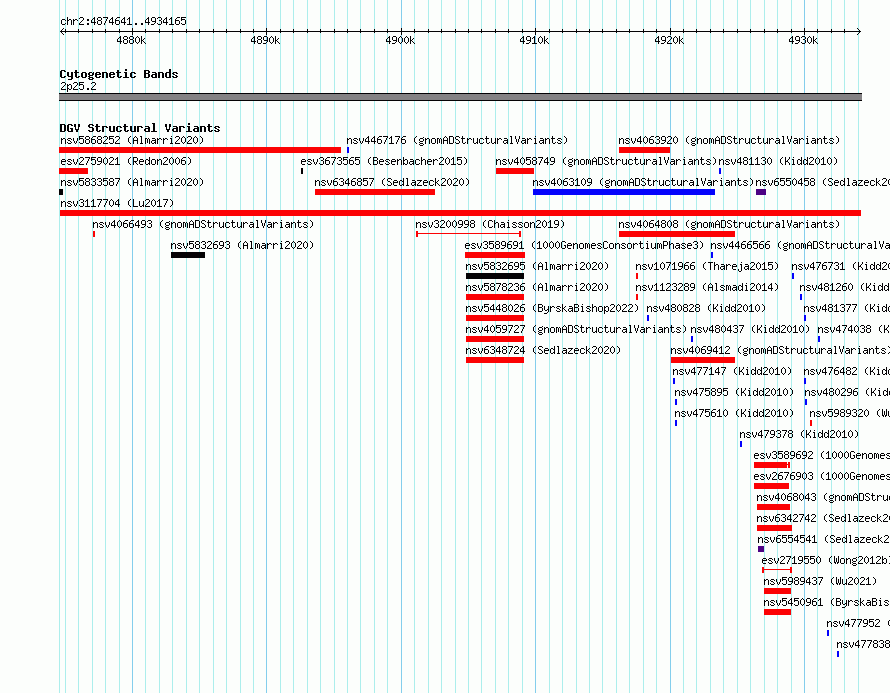
Task: Open nsv5878236 (Almarri2020) label
Action: (x=537, y=287)
